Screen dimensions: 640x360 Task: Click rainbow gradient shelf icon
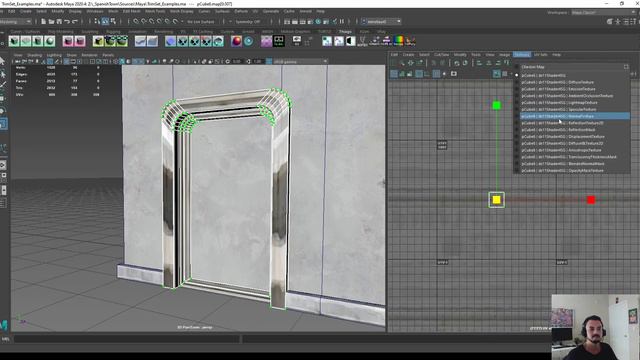pos(398,41)
